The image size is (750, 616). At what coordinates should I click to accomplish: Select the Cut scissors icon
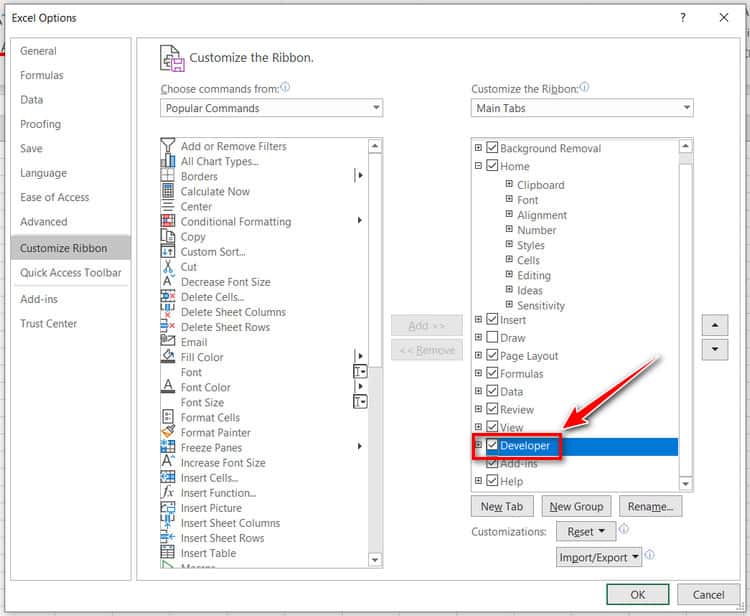click(168, 267)
